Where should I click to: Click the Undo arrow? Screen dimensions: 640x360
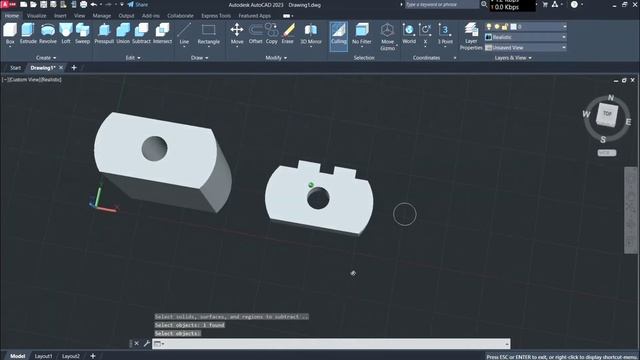tap(94, 4)
